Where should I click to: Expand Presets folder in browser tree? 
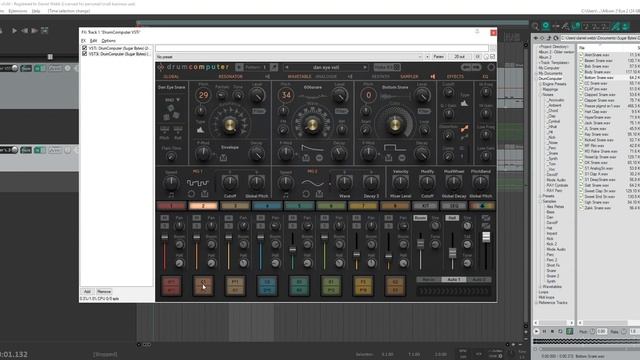540,196
